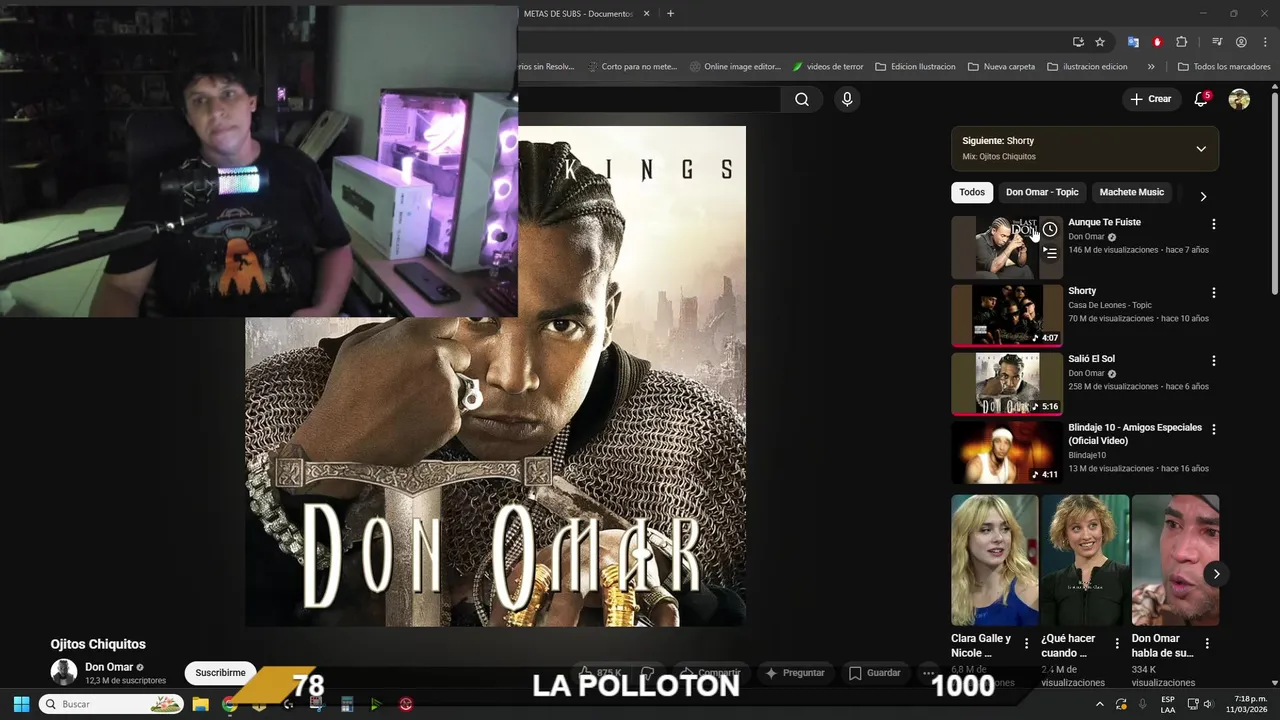
Task: Open 'Corto para no mete...' bookmark
Action: [631, 67]
